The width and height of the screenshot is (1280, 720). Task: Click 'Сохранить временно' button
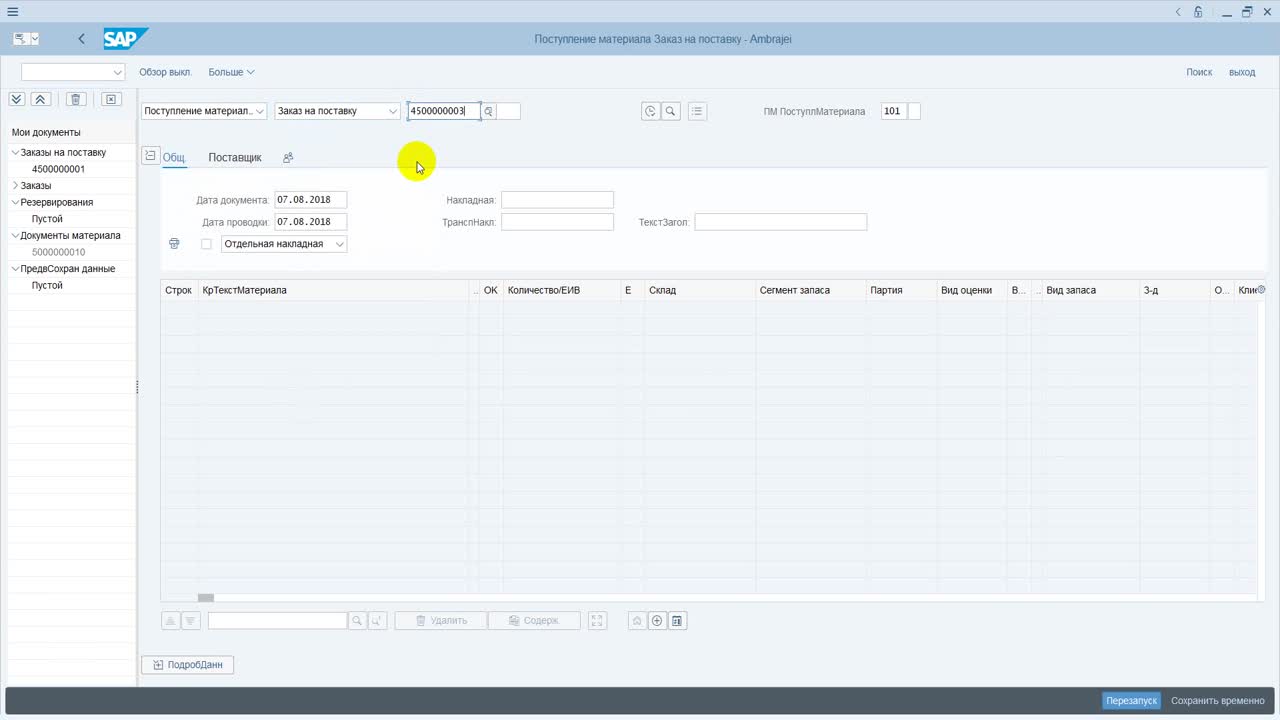pyautogui.click(x=1218, y=701)
